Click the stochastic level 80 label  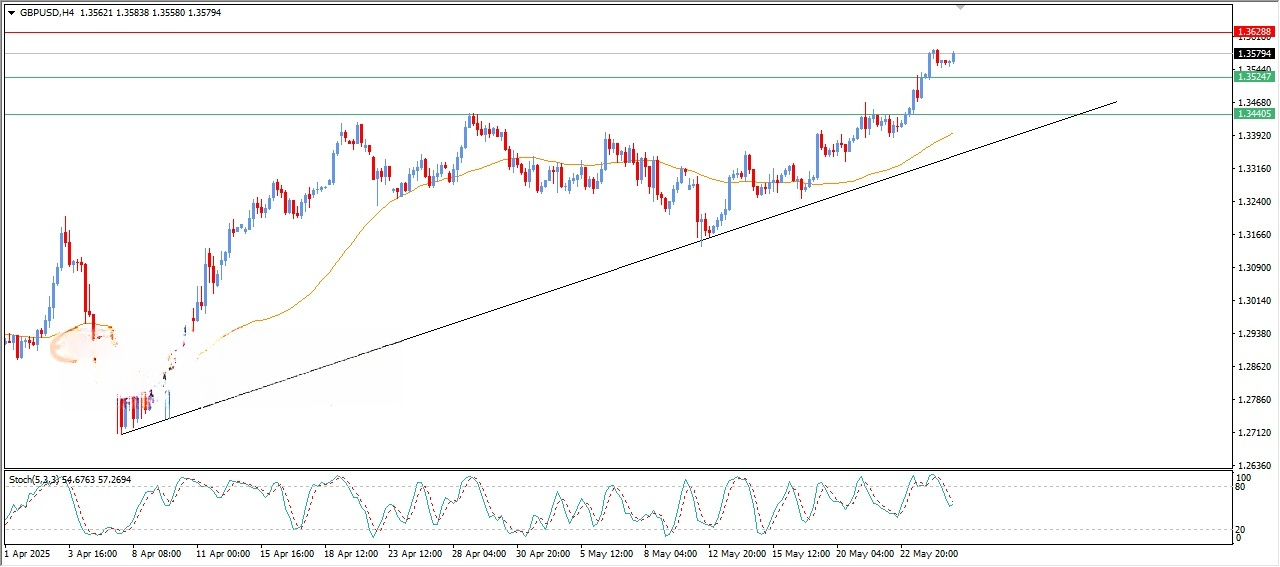[1241, 487]
